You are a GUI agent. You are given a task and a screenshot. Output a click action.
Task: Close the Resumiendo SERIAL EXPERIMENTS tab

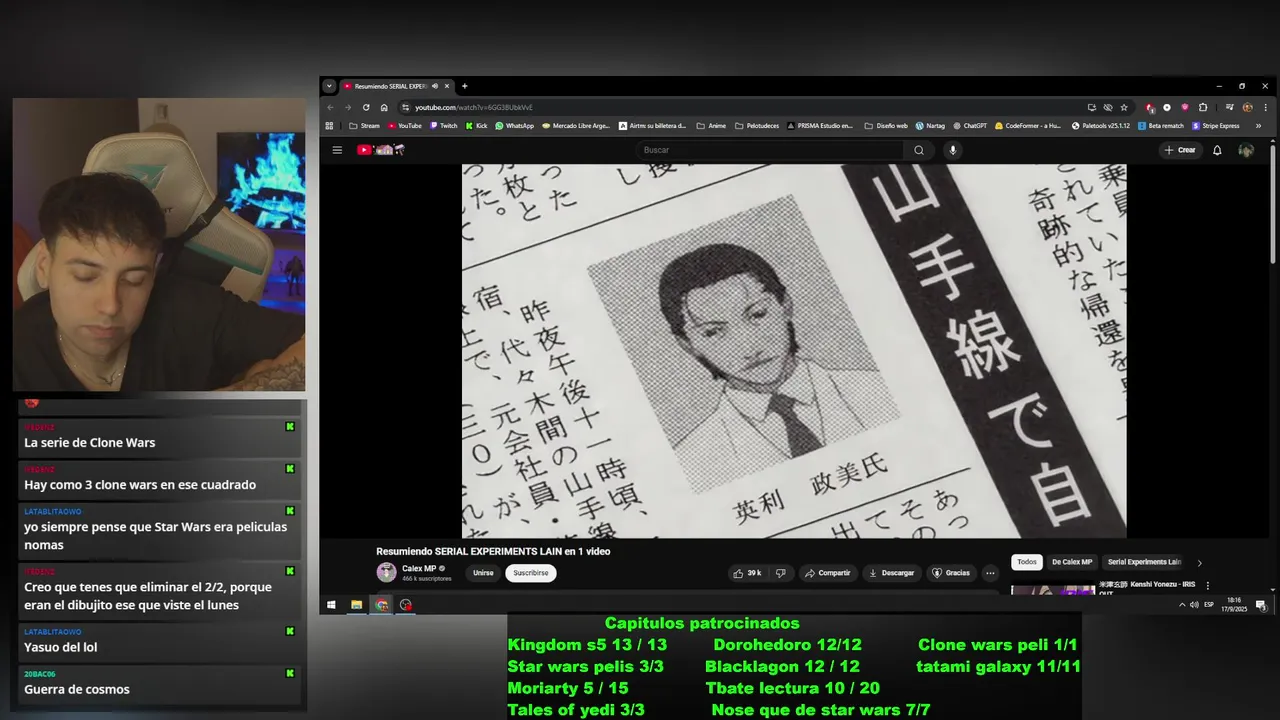coord(447,86)
